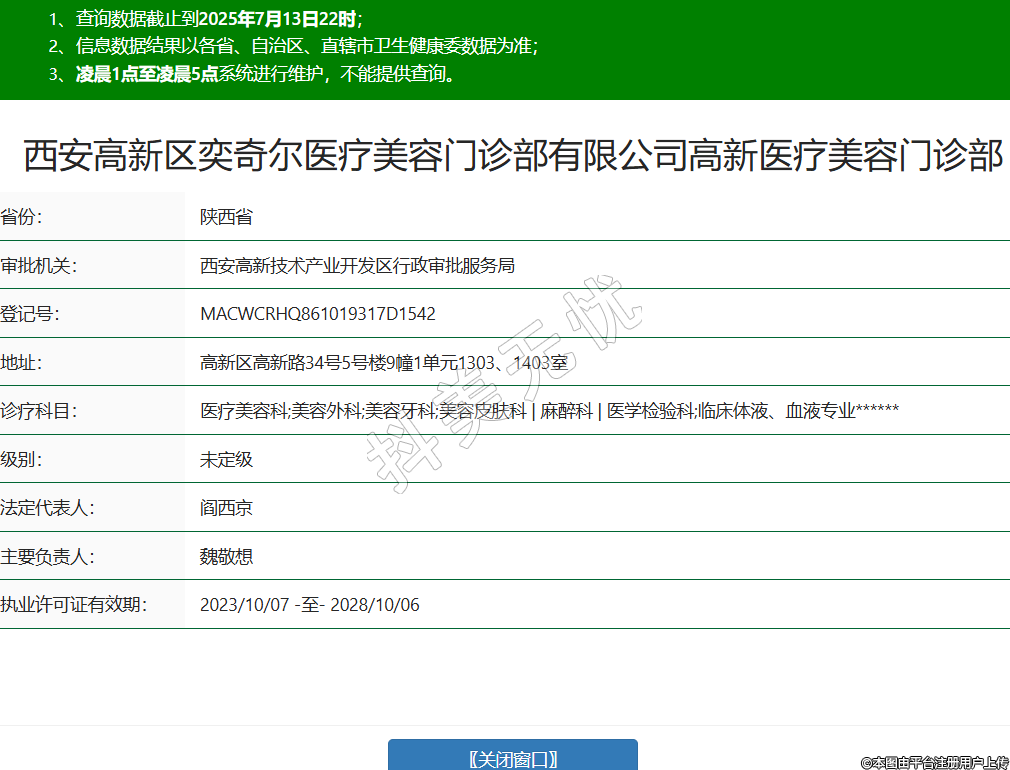Screen dimensions: 1010x770
Task: Select the 未定级 level value
Action: tap(226, 460)
